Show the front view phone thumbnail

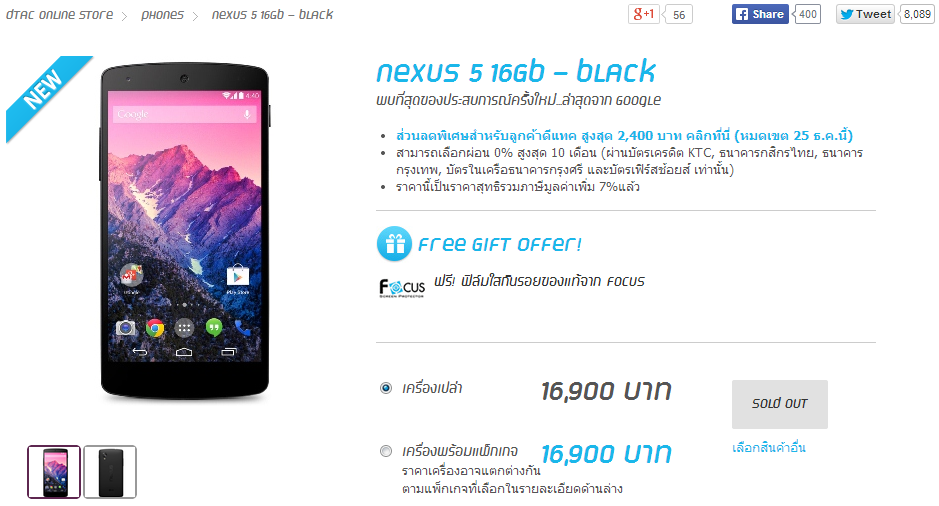coord(54,472)
